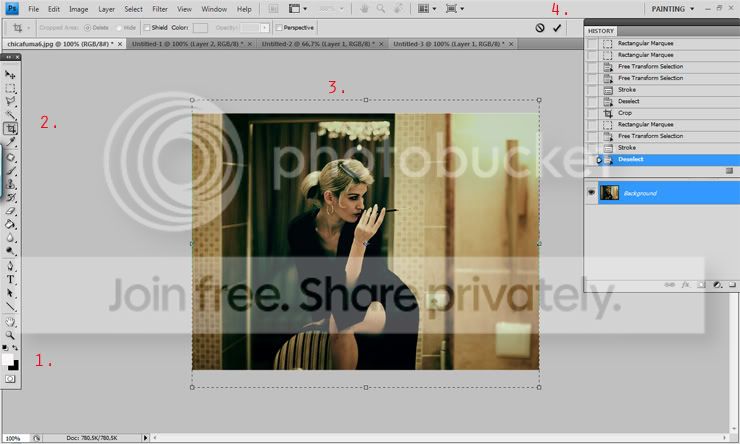Click the Background layer thumbnail
The image size is (740, 444).
pyautogui.click(x=609, y=193)
